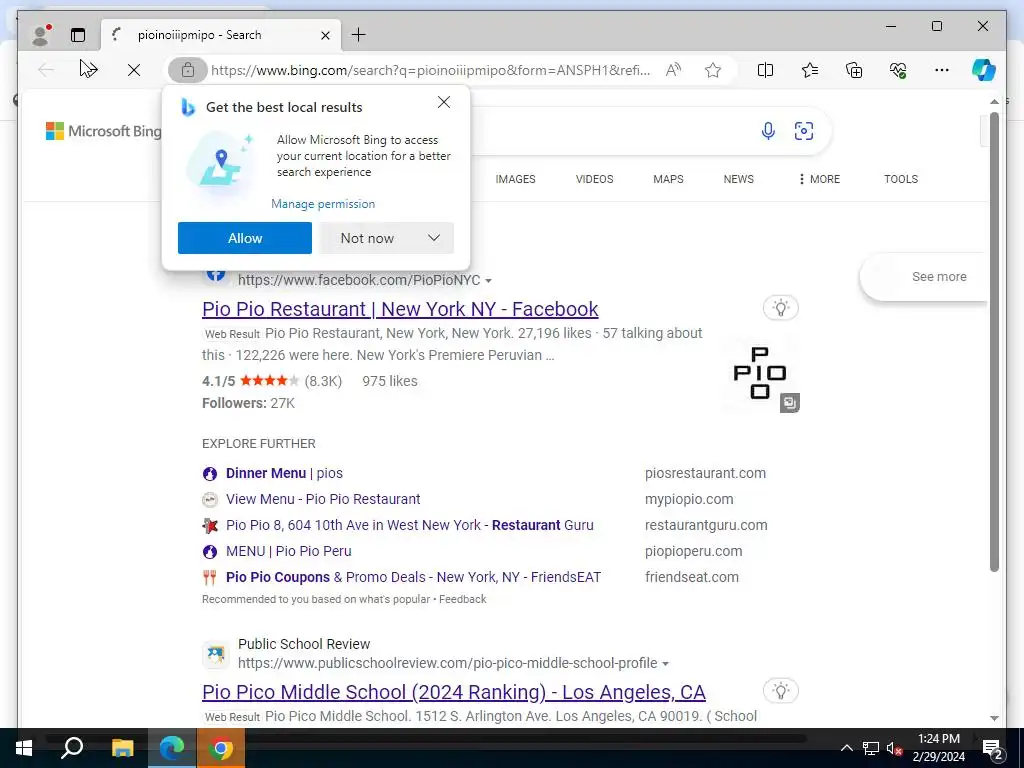Screen dimensions: 1024x768
Task: Expand the MORE search menu
Action: pos(820,179)
